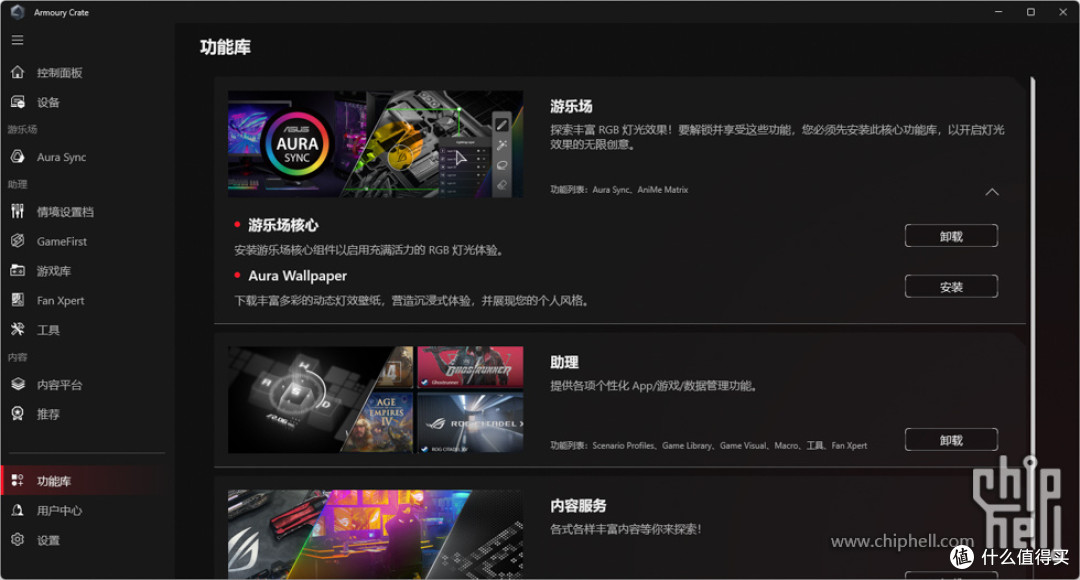Image resolution: width=1080 pixels, height=580 pixels.
Task: Click the GameFirst sidebar icon
Action: [18, 240]
